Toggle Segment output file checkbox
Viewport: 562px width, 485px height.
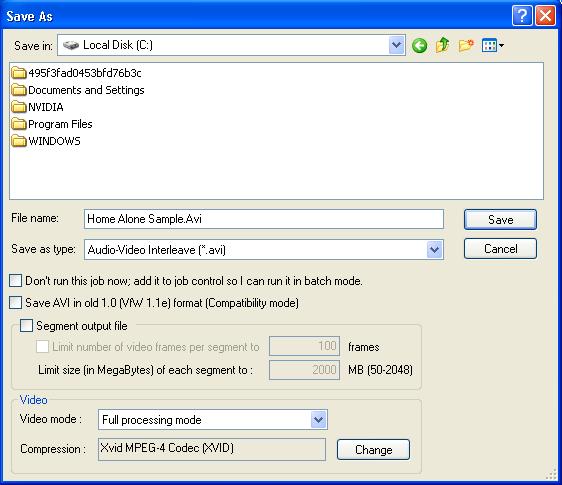pos(26,325)
